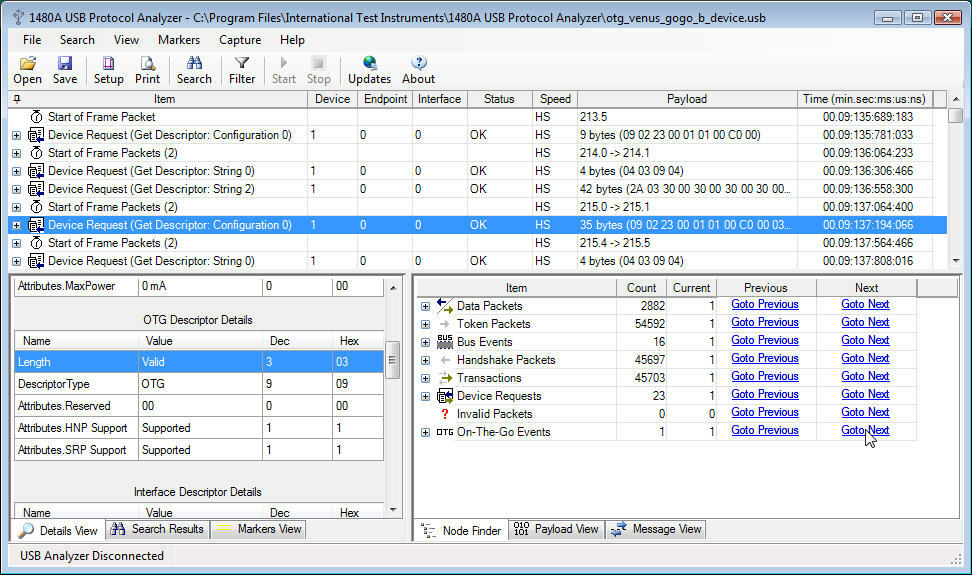
Task: Click scroll-down arrow of packet list scrollbar
Action: [x=955, y=261]
